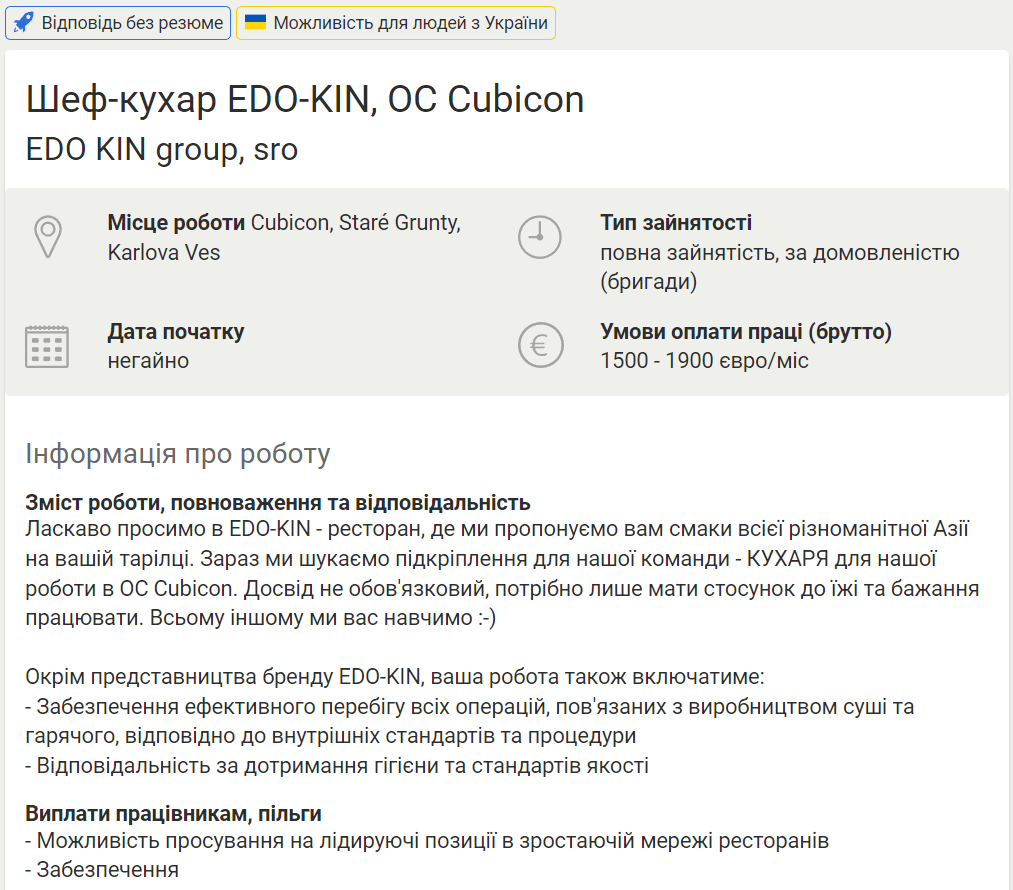Click the "Тип зайнятості" label
This screenshot has height=890, width=1013.
(x=676, y=223)
